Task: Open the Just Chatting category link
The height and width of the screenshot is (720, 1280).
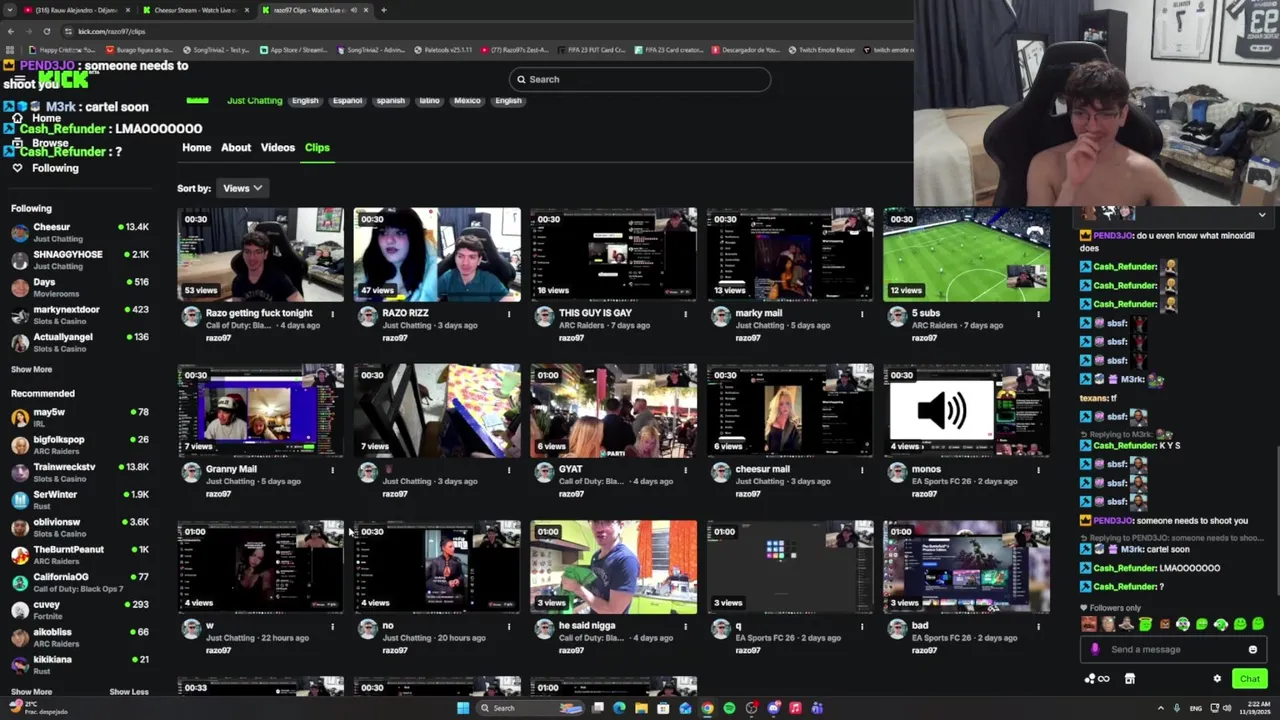Action: 254,101
